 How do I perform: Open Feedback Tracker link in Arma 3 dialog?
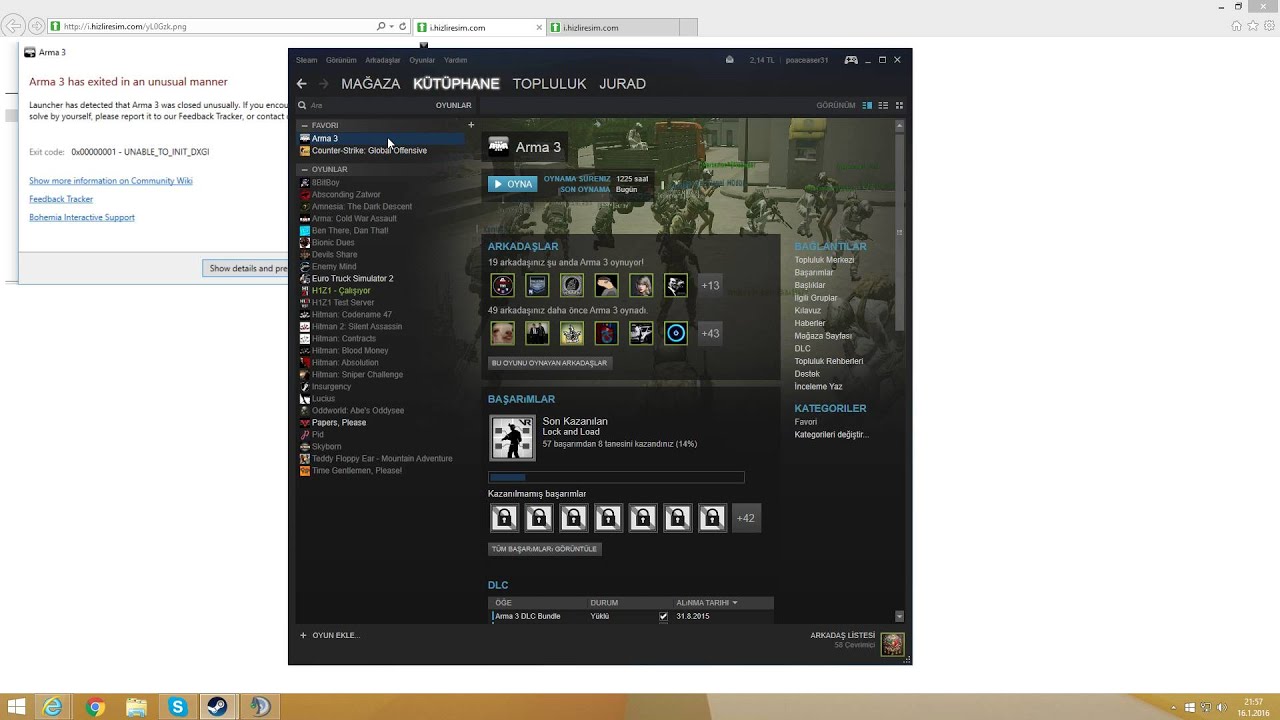61,199
